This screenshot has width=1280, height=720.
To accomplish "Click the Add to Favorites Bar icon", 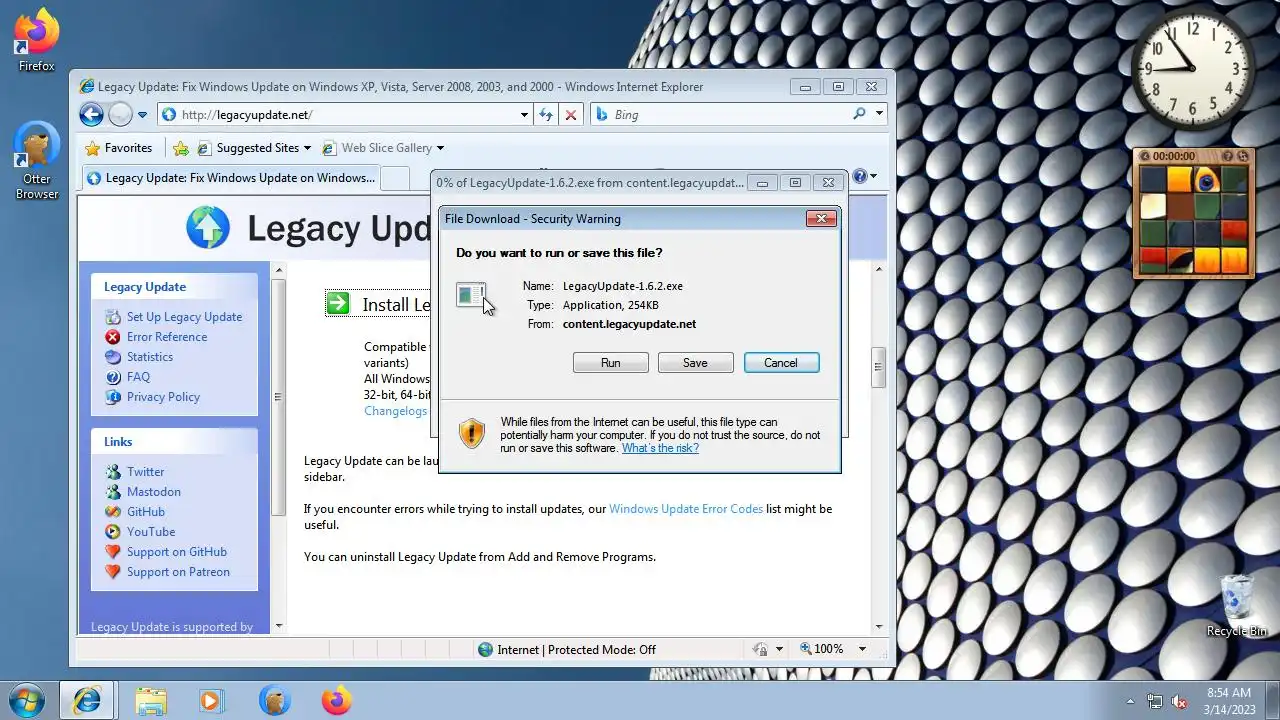I will [181, 148].
